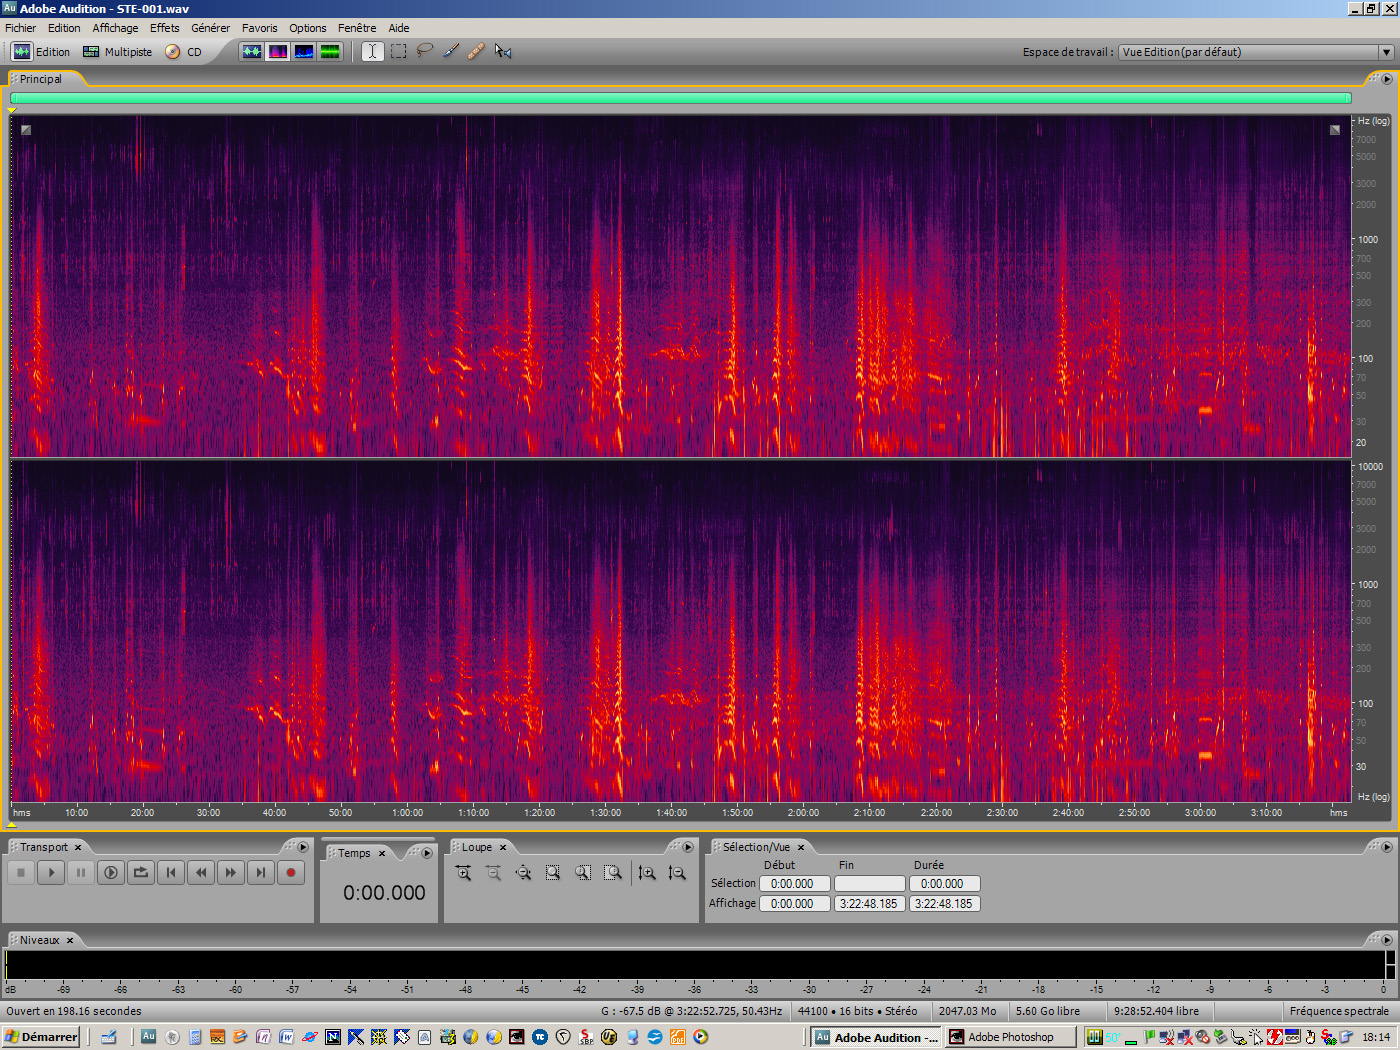
Task: Select the spot healing brush tool
Action: pyautogui.click(x=476, y=51)
